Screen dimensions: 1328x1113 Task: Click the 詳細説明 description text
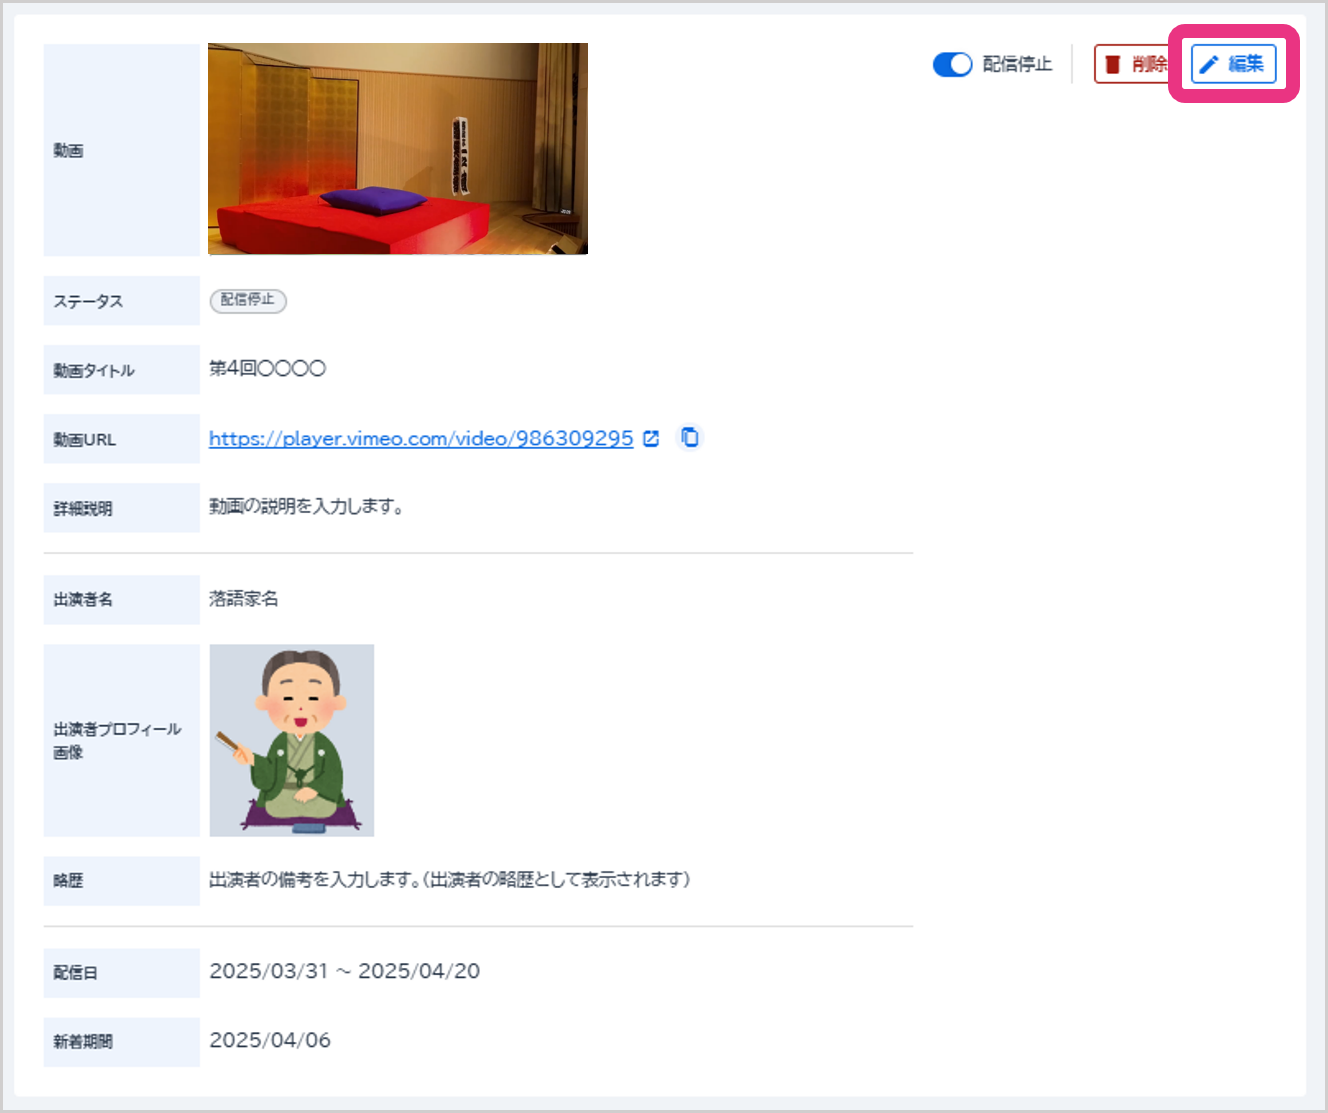[306, 507]
